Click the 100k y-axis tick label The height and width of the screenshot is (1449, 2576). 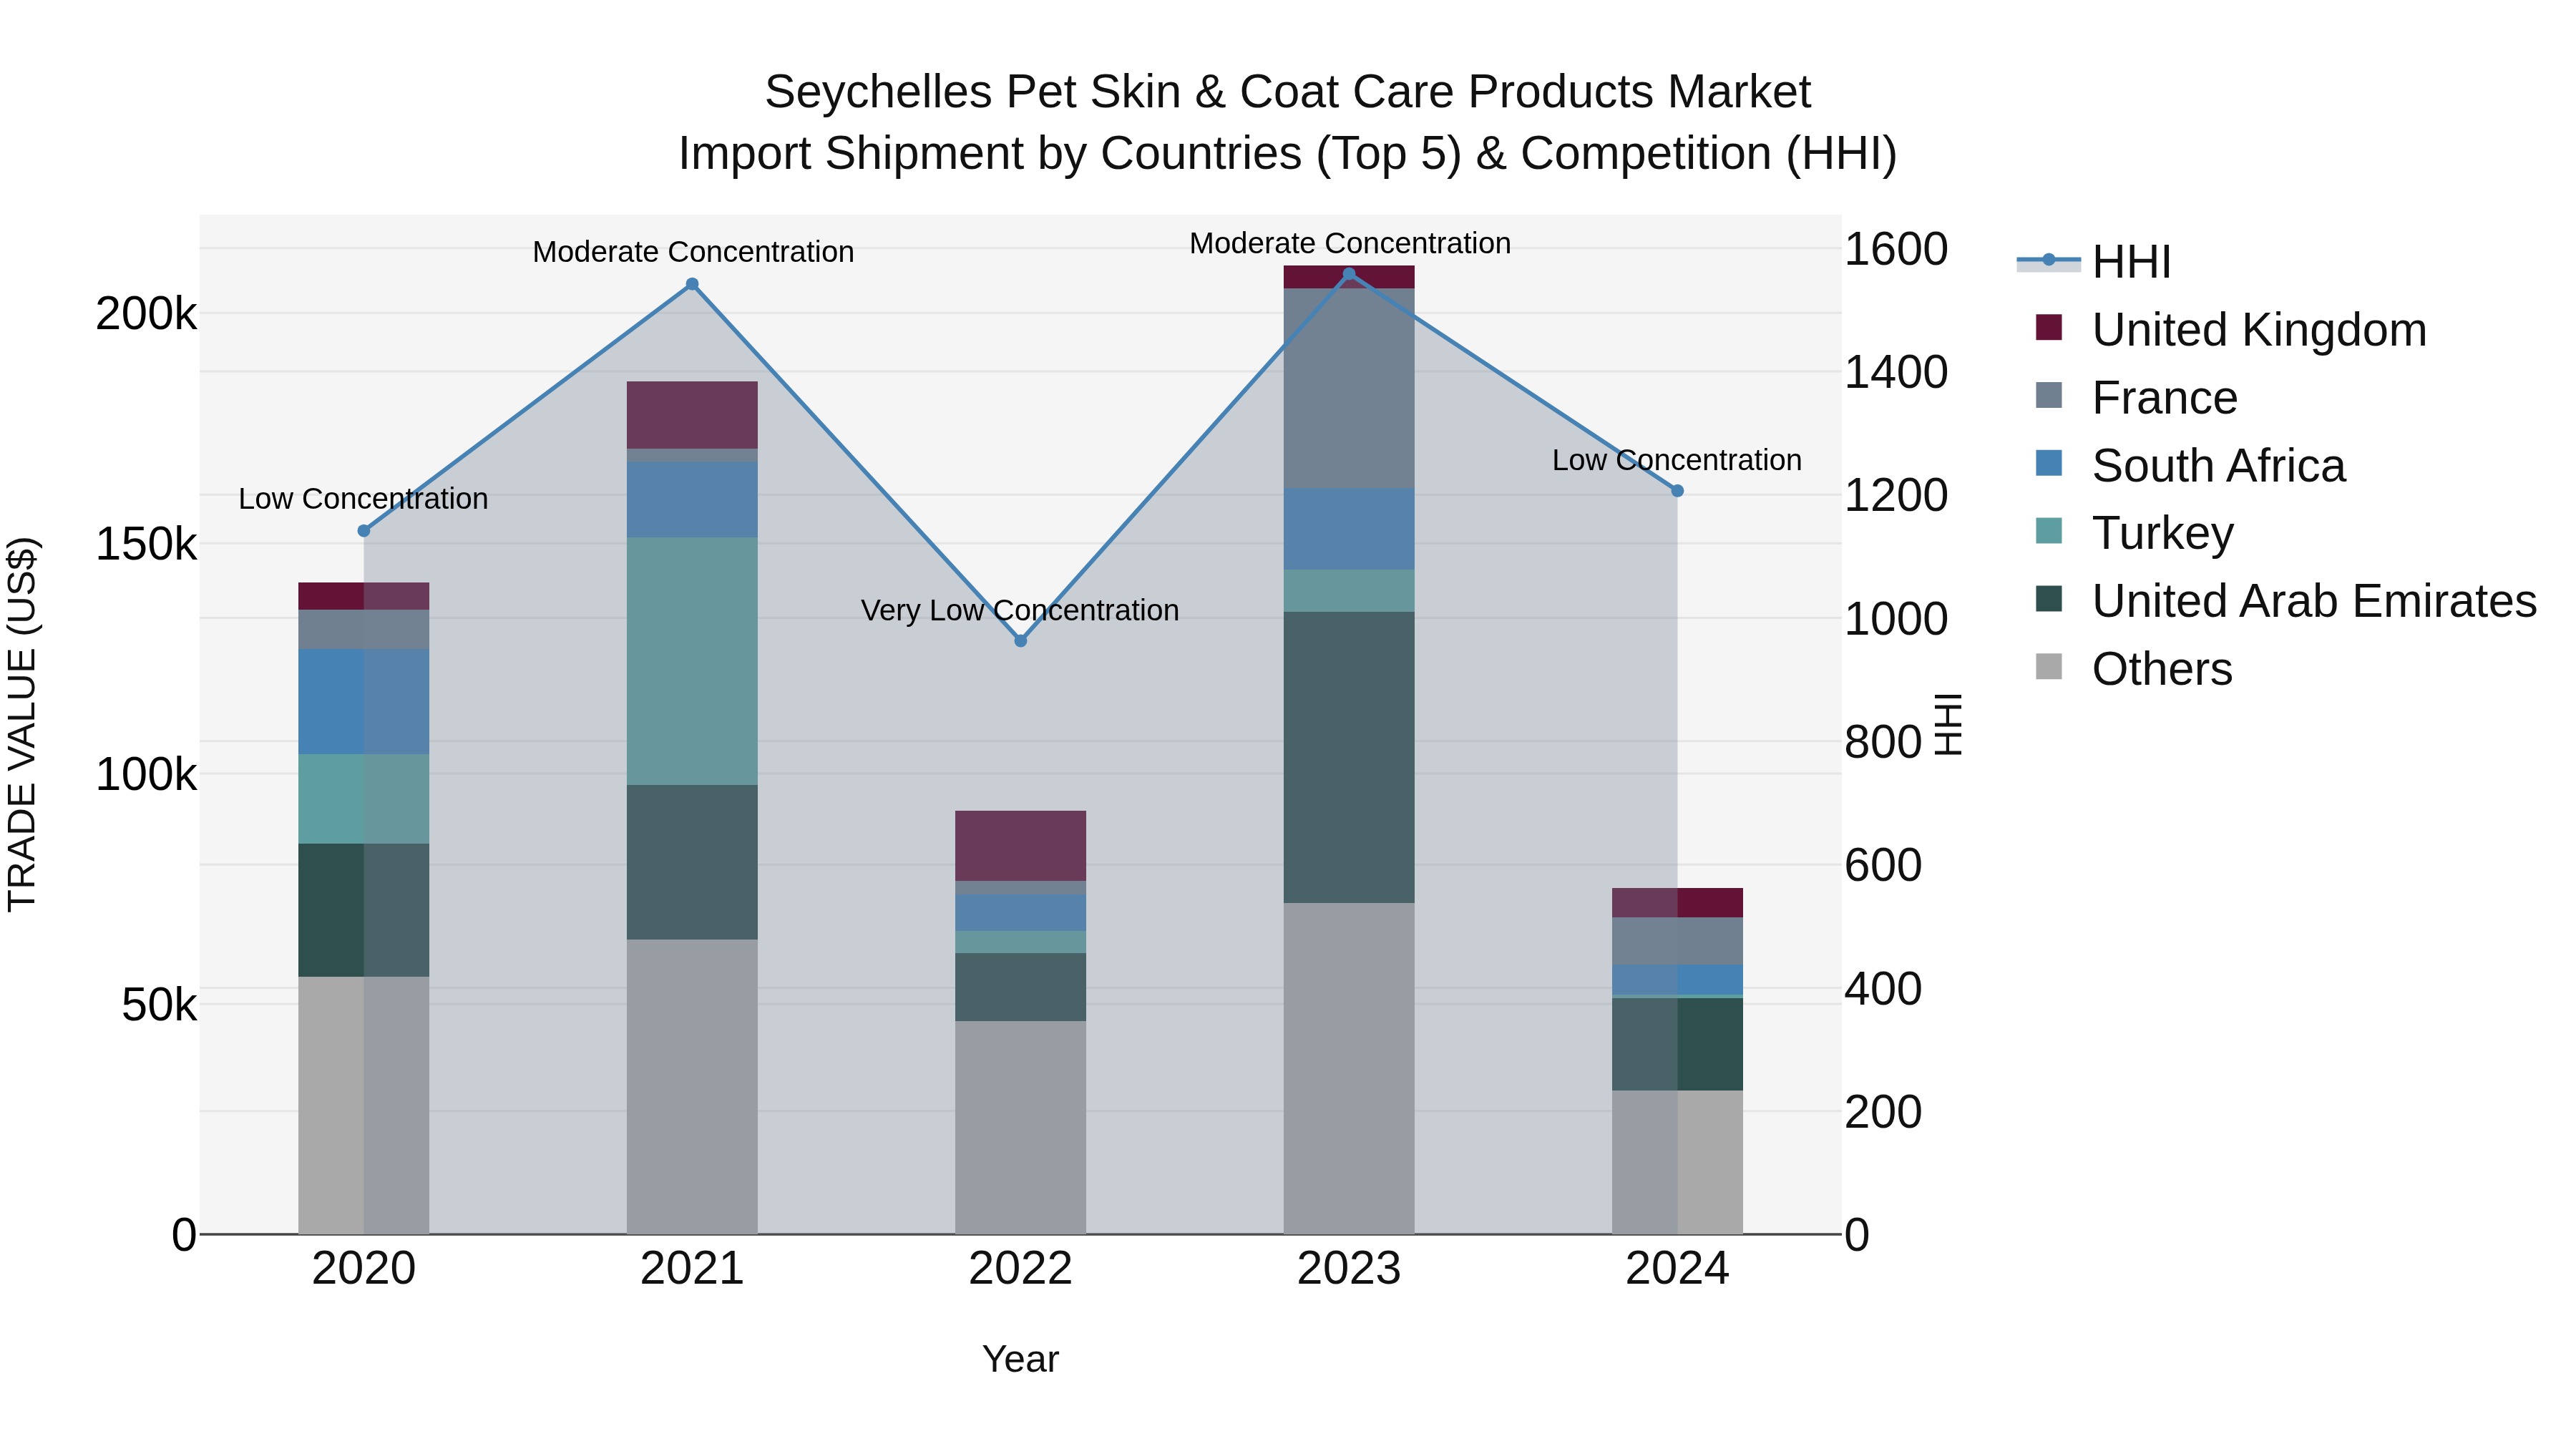(x=146, y=774)
